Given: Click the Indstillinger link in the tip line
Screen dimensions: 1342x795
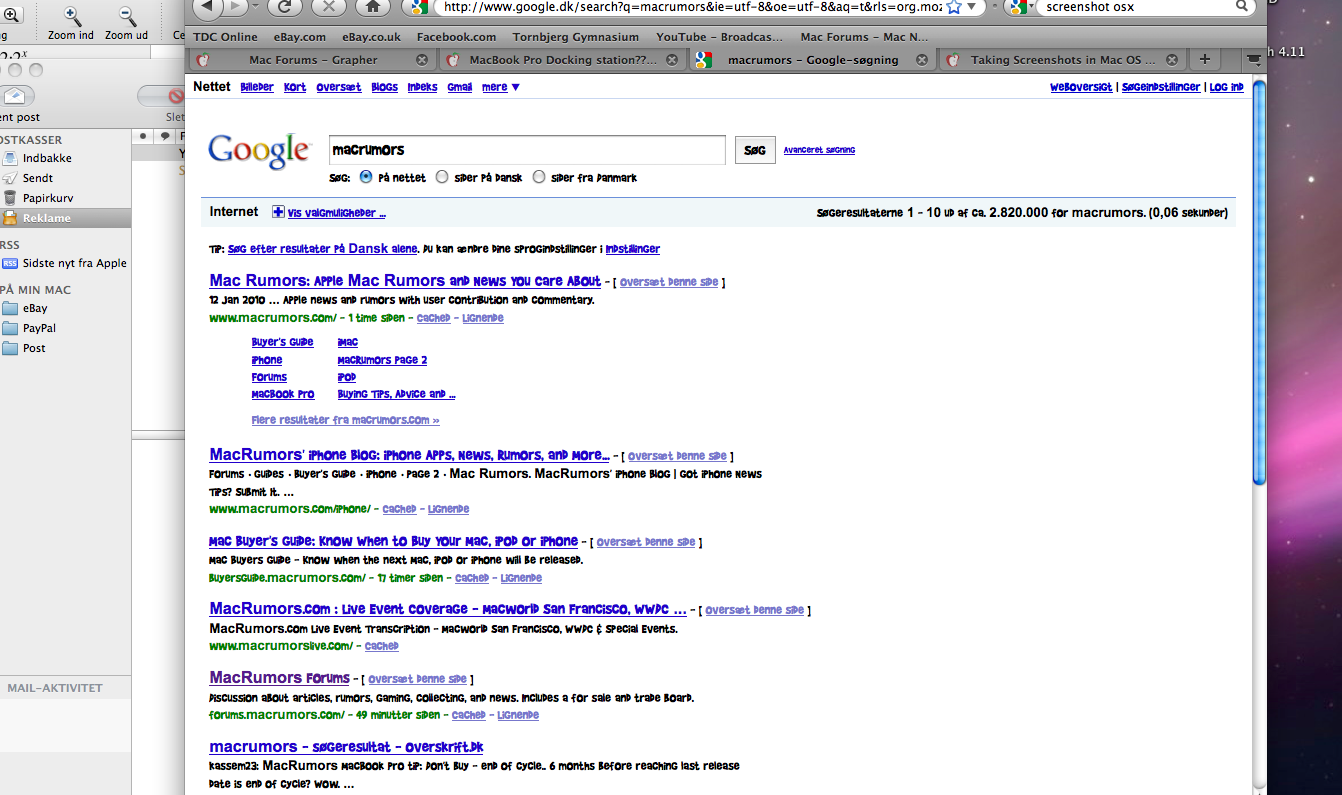Looking at the screenshot, I should click(x=632, y=249).
